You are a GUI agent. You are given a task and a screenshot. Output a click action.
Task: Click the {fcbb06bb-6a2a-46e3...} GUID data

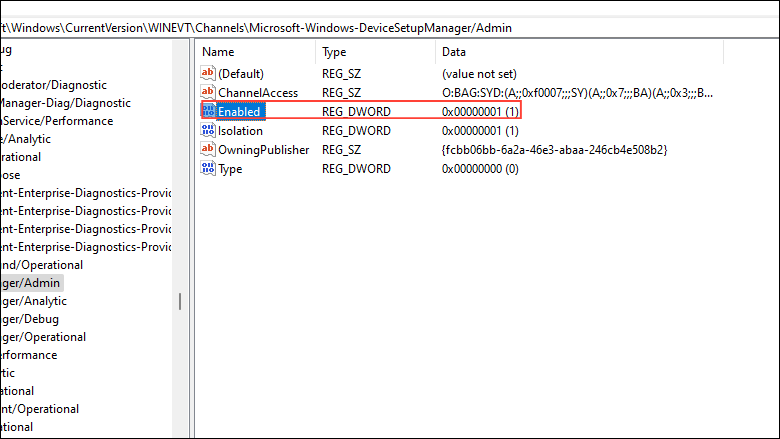click(x=554, y=150)
